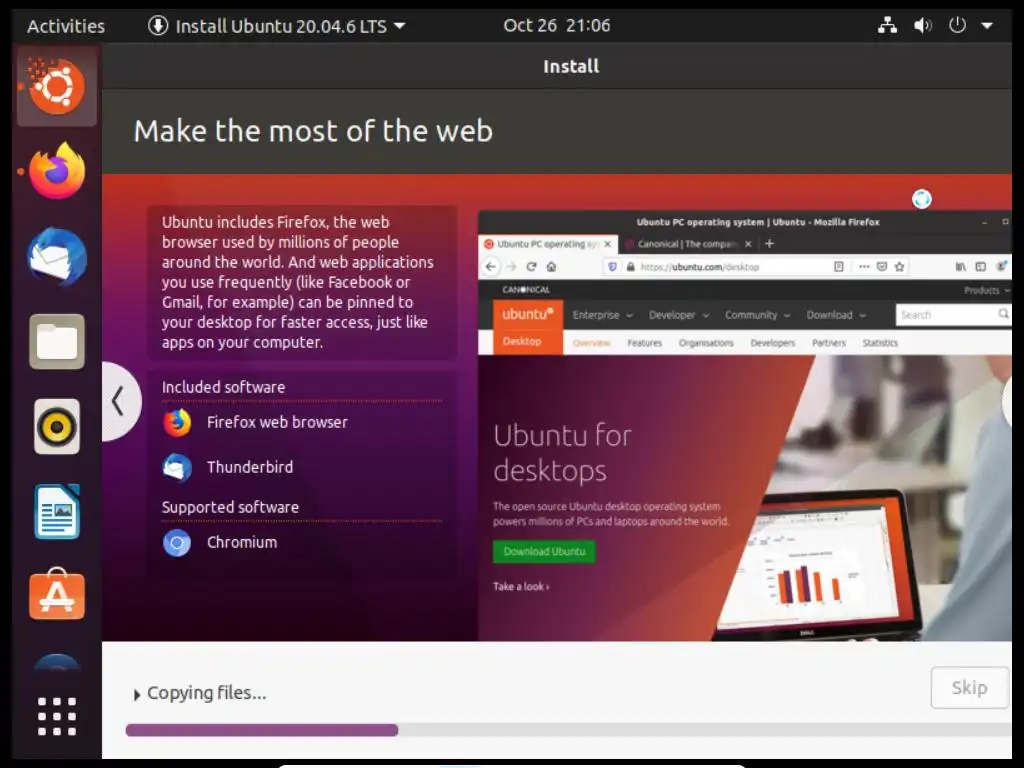
Task: Click the reload icon in slide browser
Action: tap(532, 266)
